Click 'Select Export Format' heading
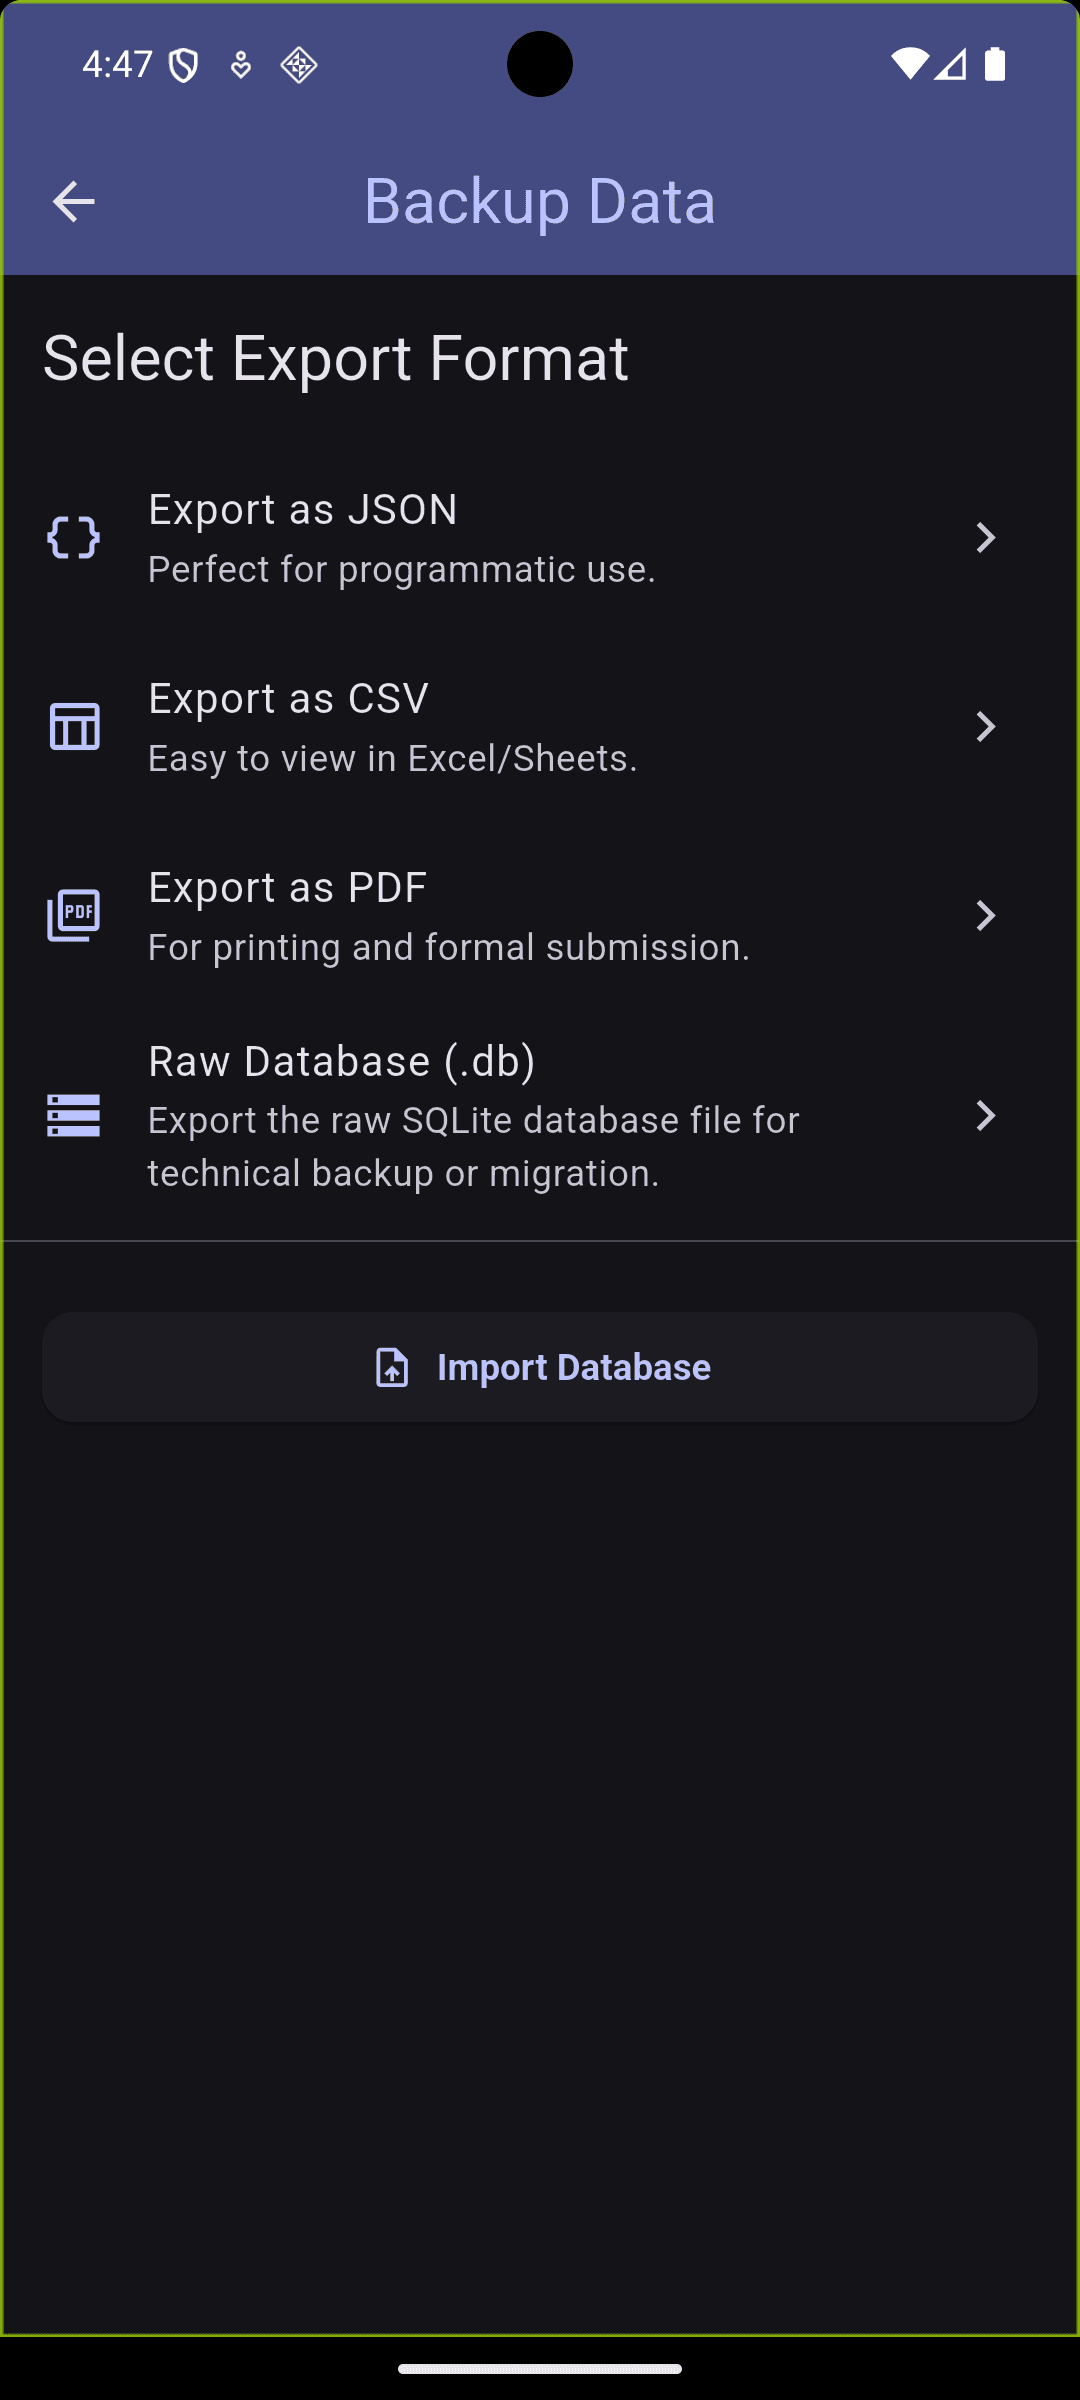The image size is (1080, 2400). click(x=336, y=358)
